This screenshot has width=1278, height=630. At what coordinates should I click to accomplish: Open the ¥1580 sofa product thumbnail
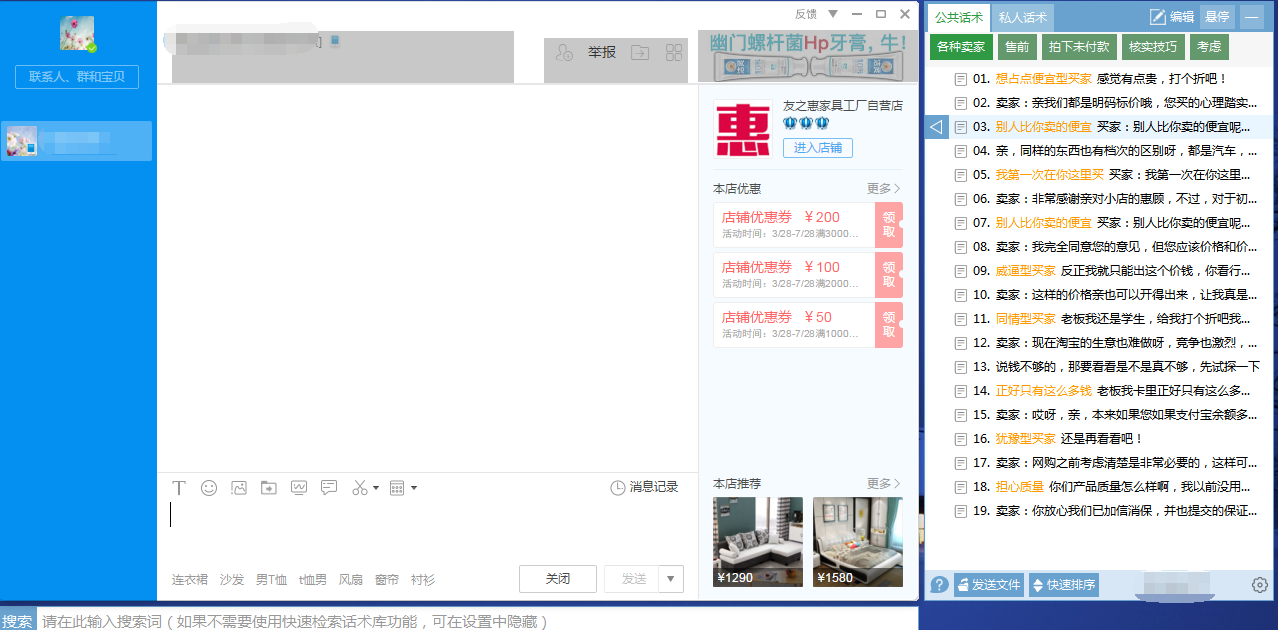point(858,541)
